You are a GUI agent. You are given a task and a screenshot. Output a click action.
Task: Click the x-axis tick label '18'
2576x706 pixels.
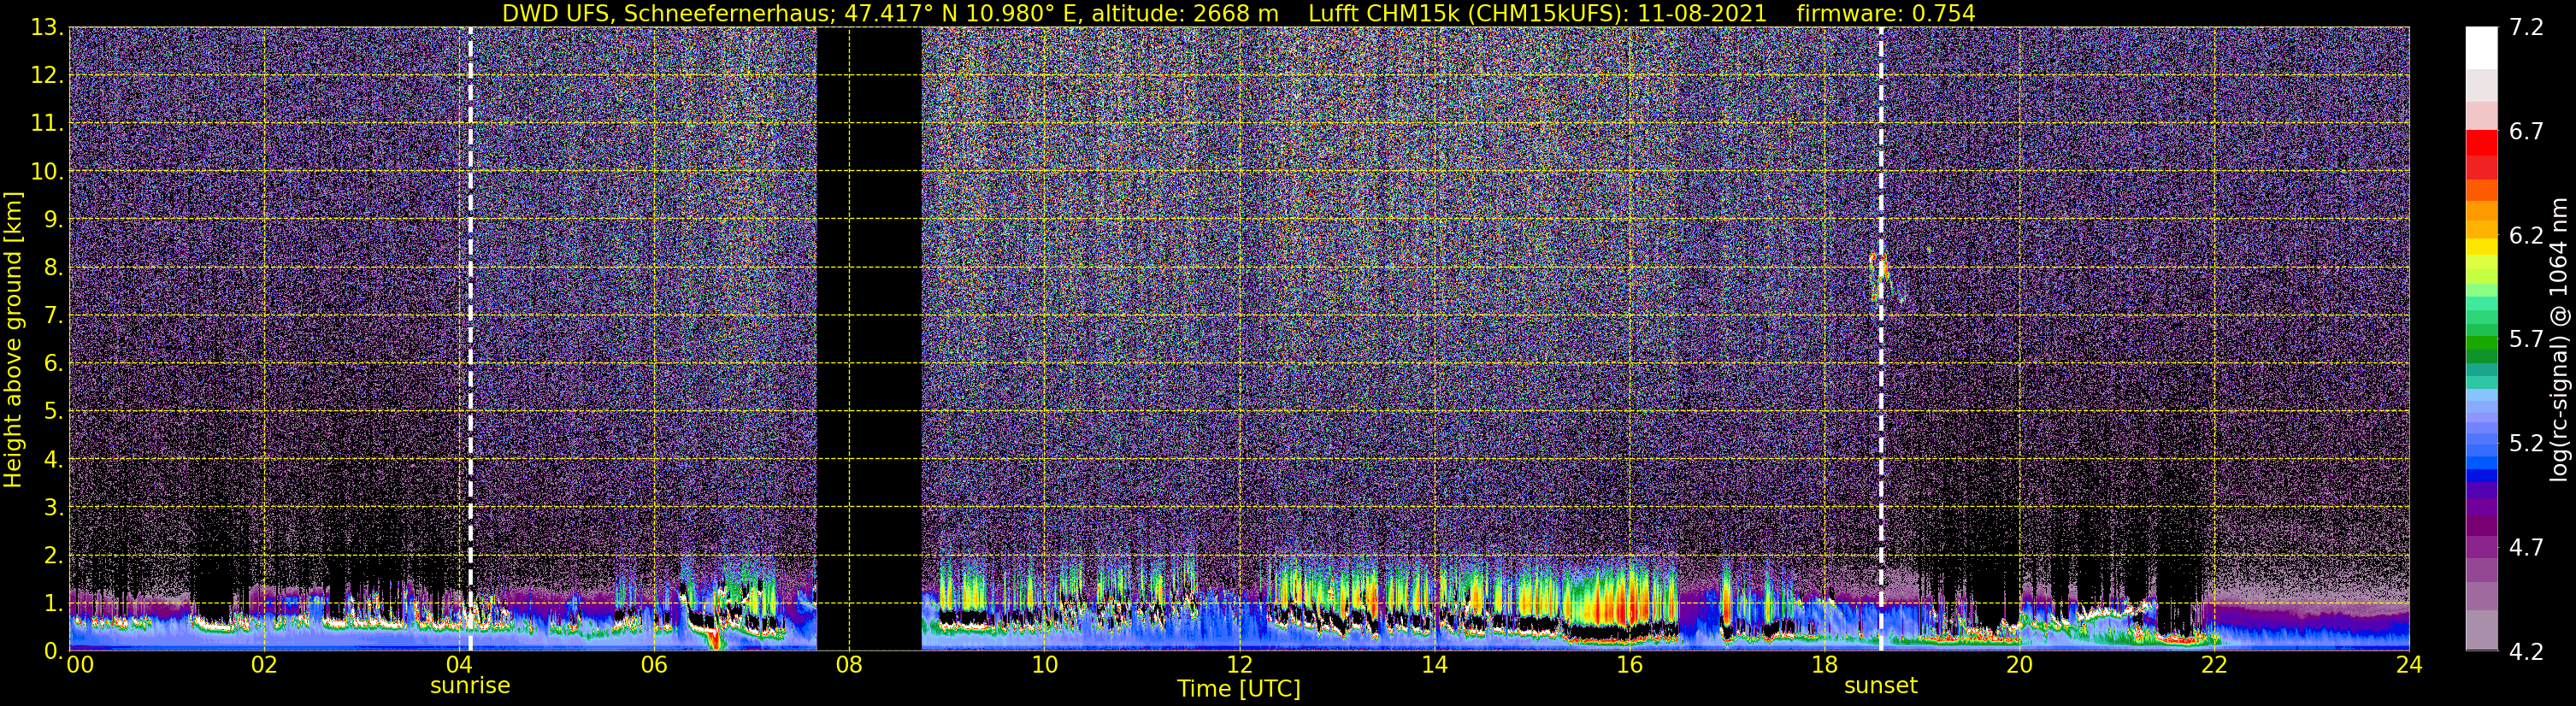(1824, 664)
